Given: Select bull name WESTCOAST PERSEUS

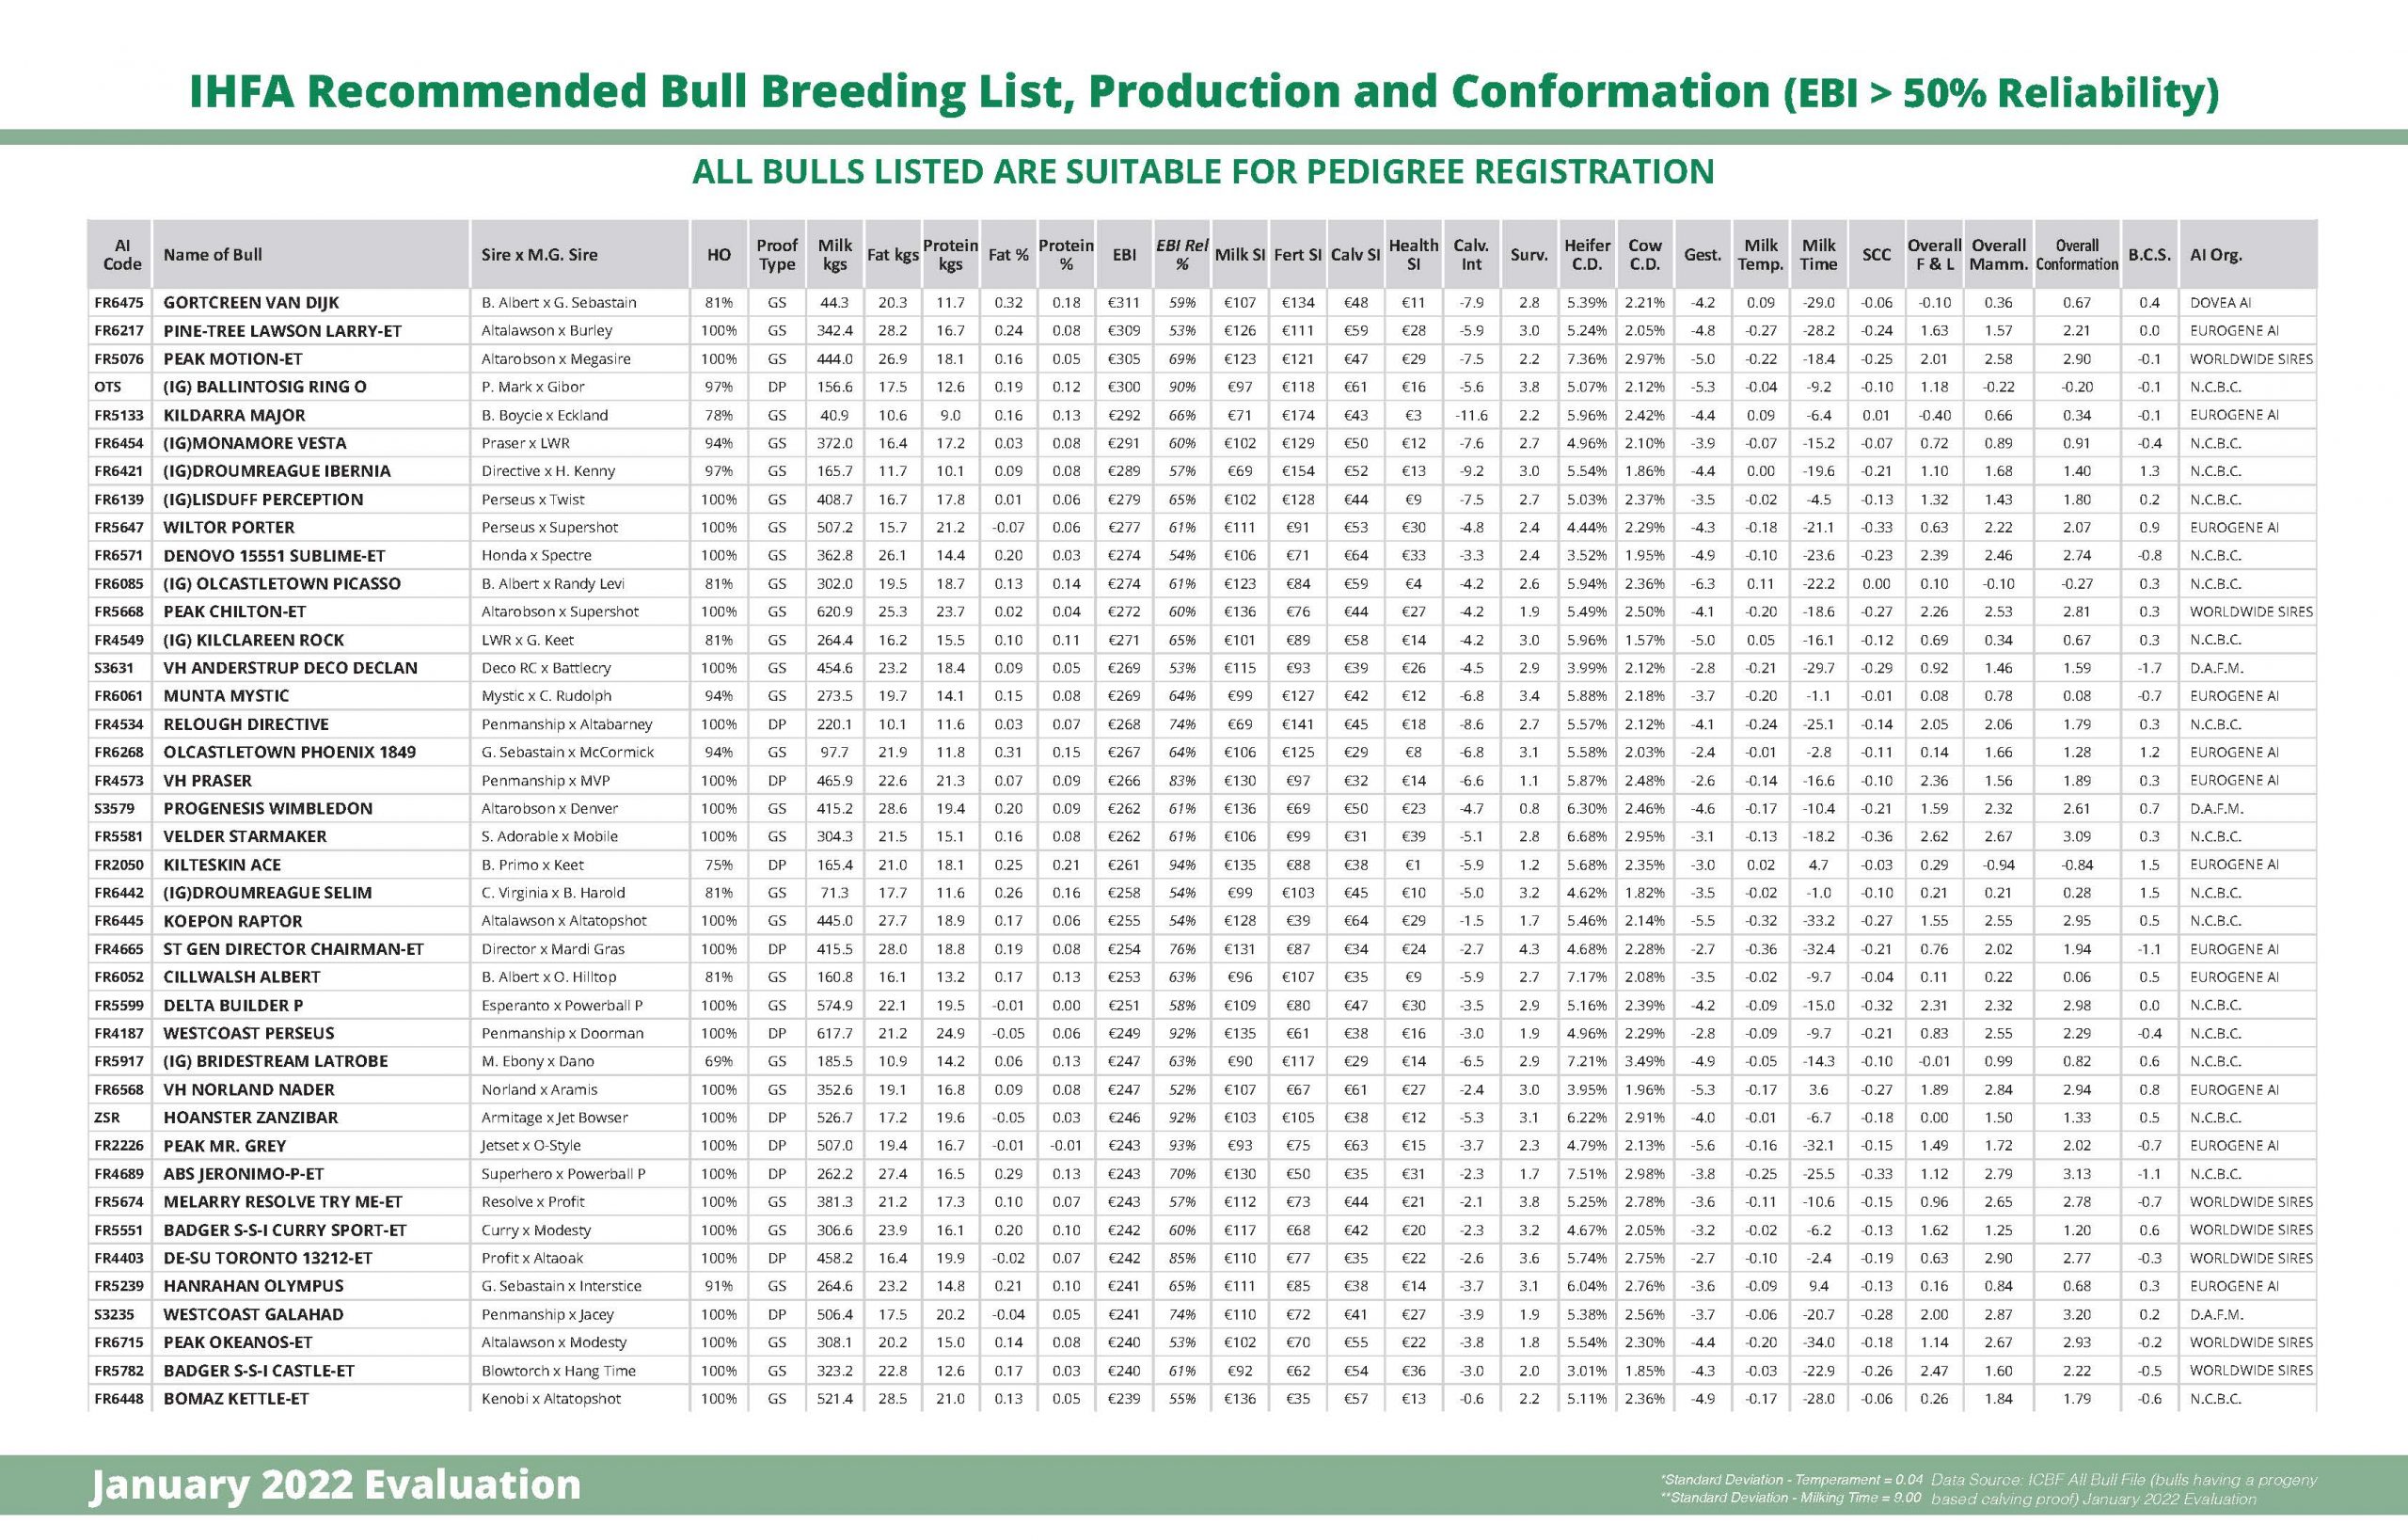Looking at the screenshot, I should pos(249,1033).
